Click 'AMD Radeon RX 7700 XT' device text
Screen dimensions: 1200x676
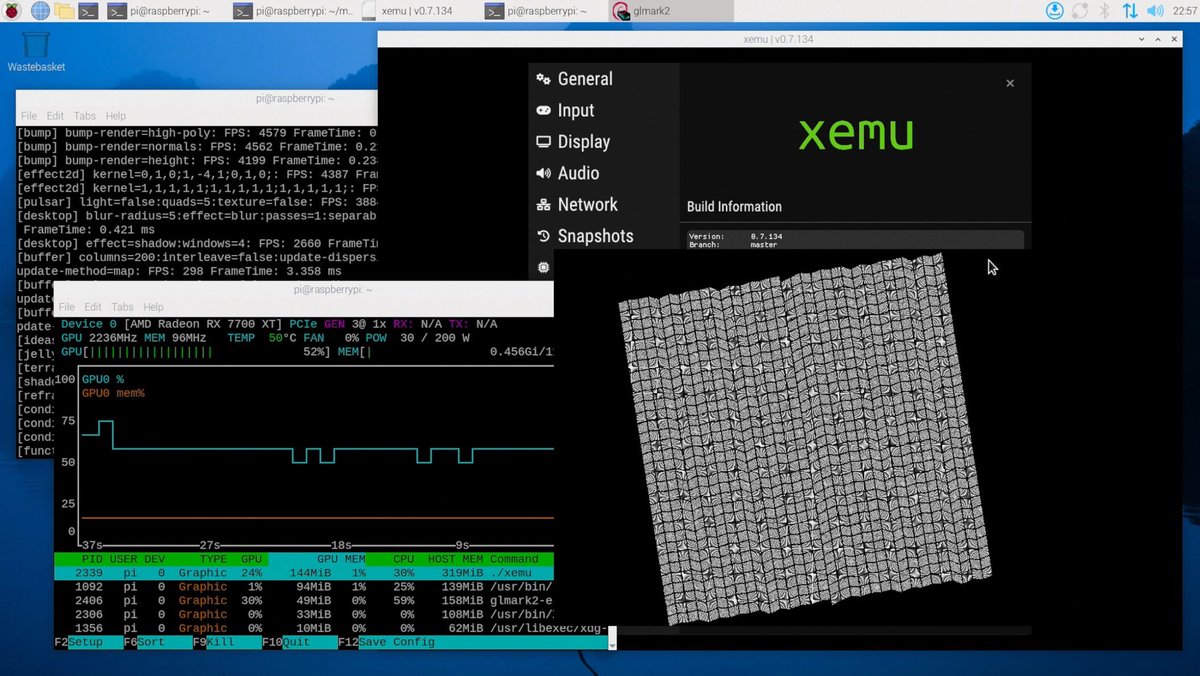(x=205, y=325)
